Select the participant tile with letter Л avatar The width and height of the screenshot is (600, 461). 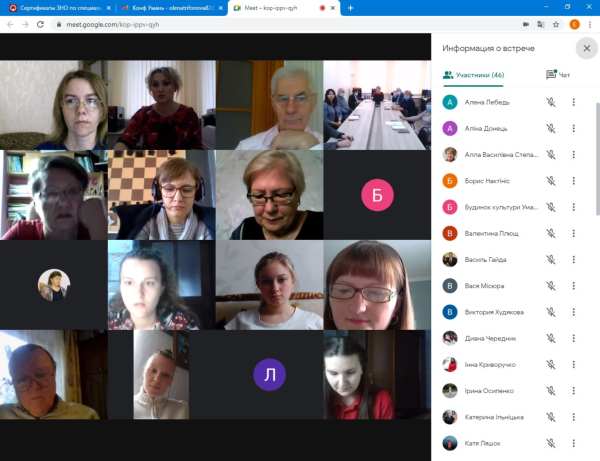coord(269,375)
